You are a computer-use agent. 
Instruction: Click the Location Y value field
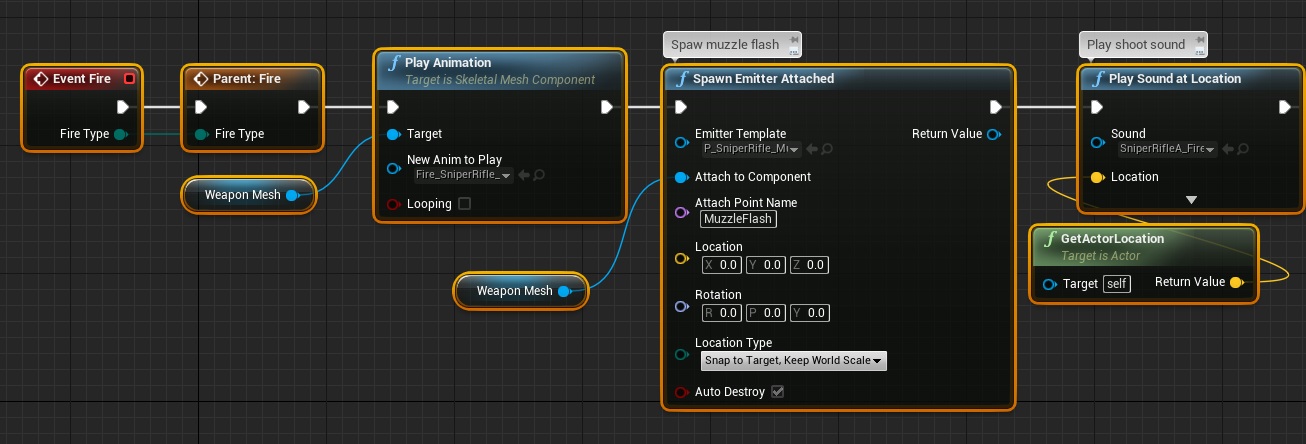pyautogui.click(x=767, y=265)
